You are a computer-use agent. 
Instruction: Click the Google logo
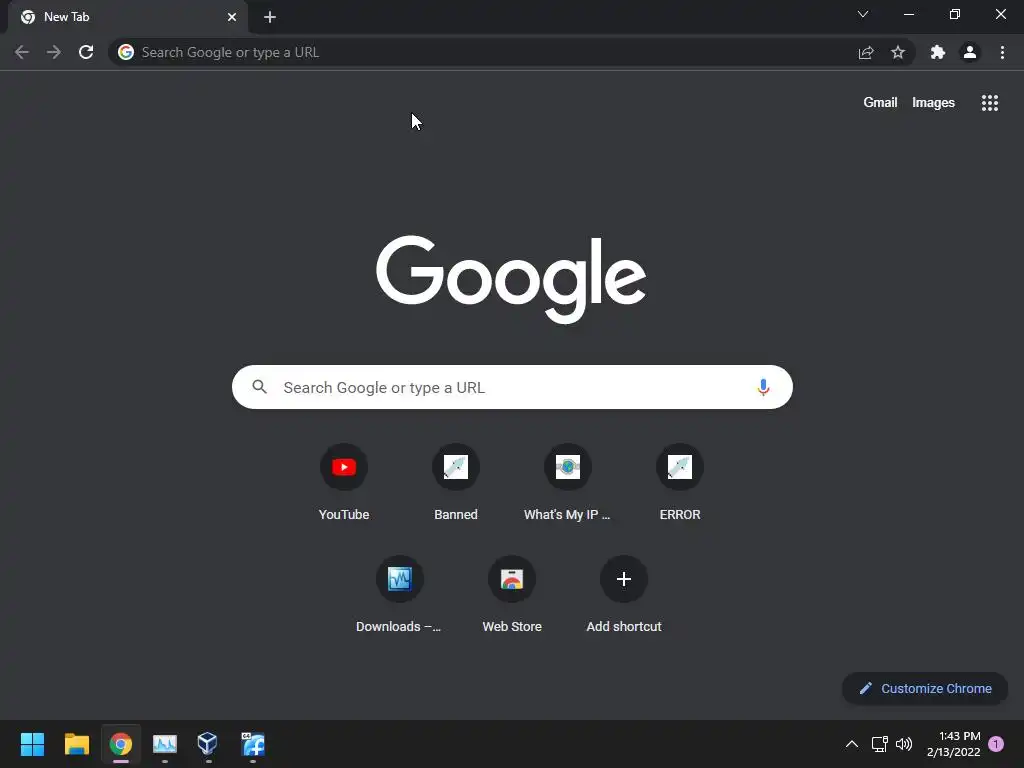[x=511, y=280]
